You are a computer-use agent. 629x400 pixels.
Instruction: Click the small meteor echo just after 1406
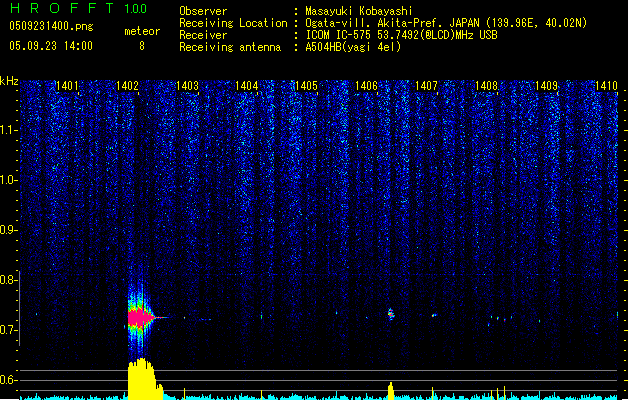(391, 314)
